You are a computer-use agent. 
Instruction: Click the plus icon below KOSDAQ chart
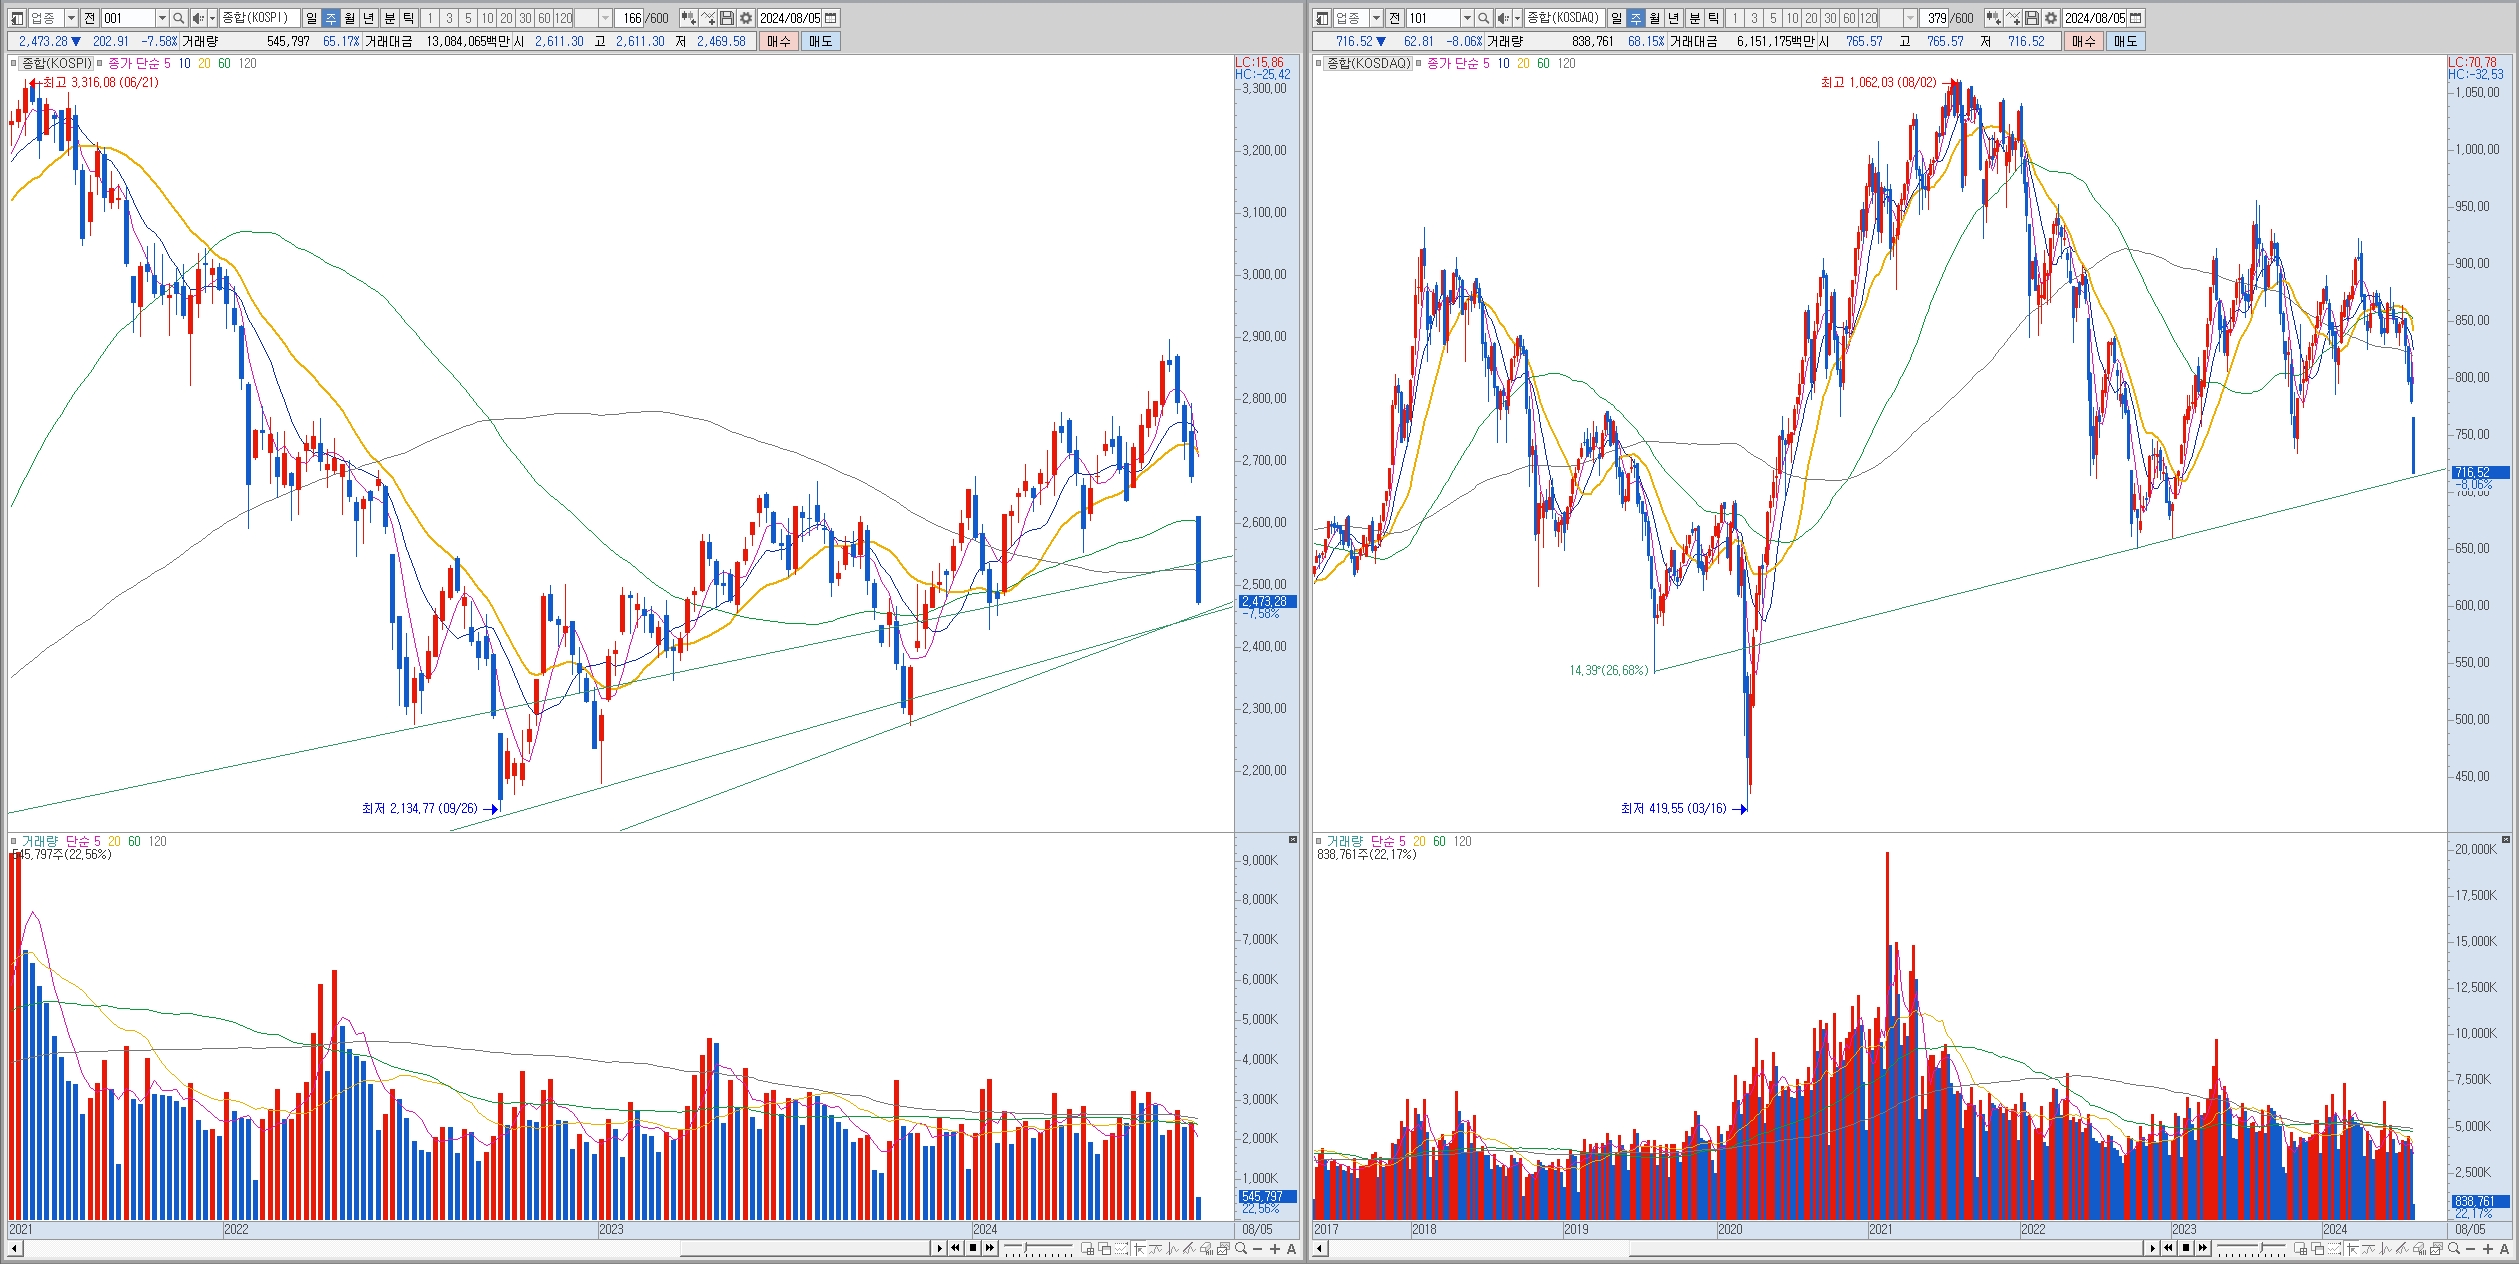2488,1248
